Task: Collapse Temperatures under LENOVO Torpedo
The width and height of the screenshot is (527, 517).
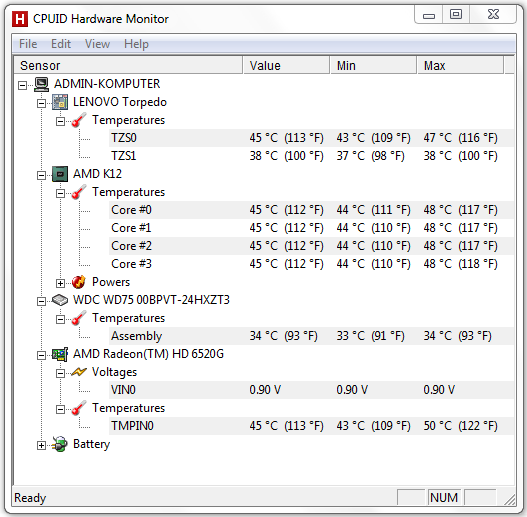Action: 60,121
